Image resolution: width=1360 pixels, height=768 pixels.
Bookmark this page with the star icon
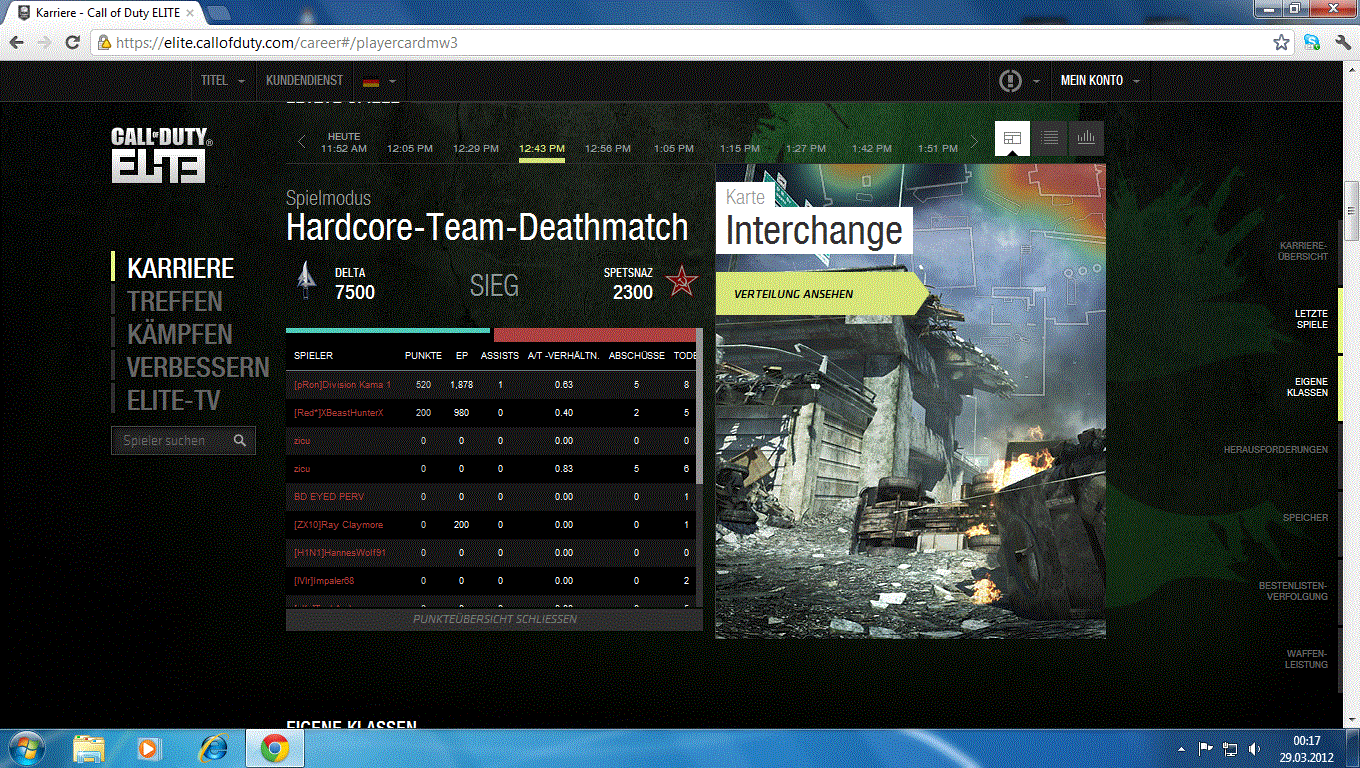point(1281,43)
